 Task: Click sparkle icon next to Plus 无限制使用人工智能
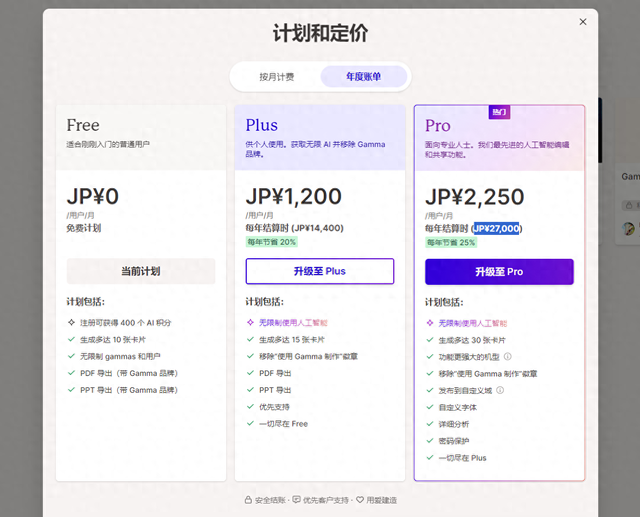pyautogui.click(x=250, y=322)
